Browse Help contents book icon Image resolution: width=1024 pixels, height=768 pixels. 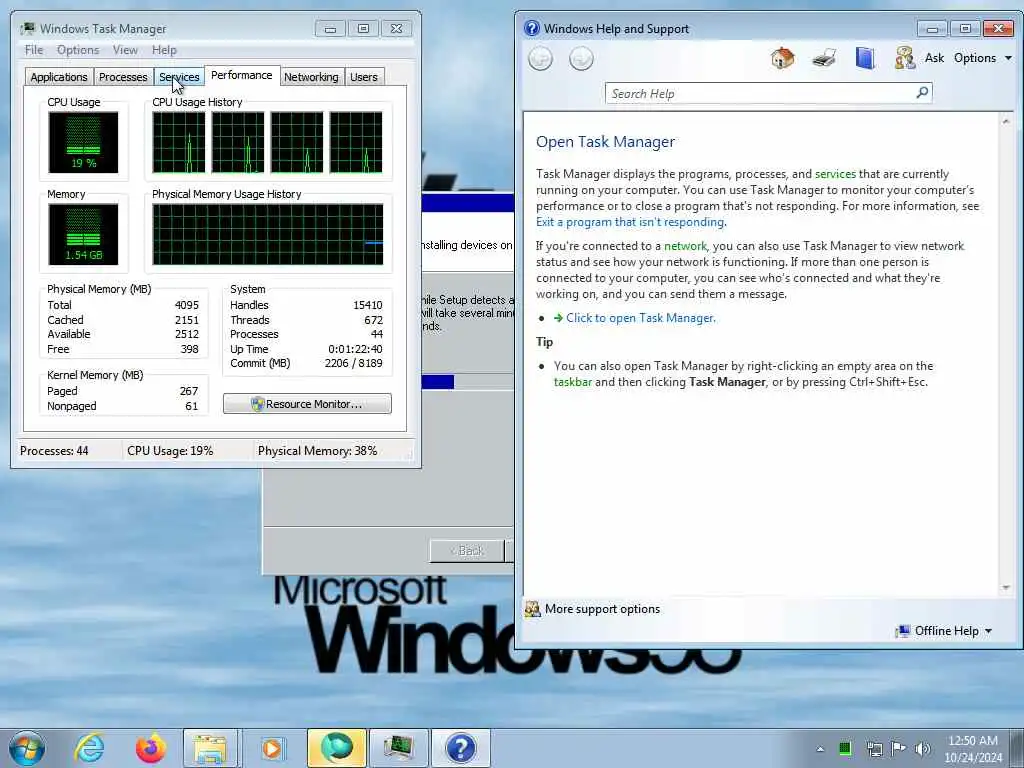coord(865,58)
